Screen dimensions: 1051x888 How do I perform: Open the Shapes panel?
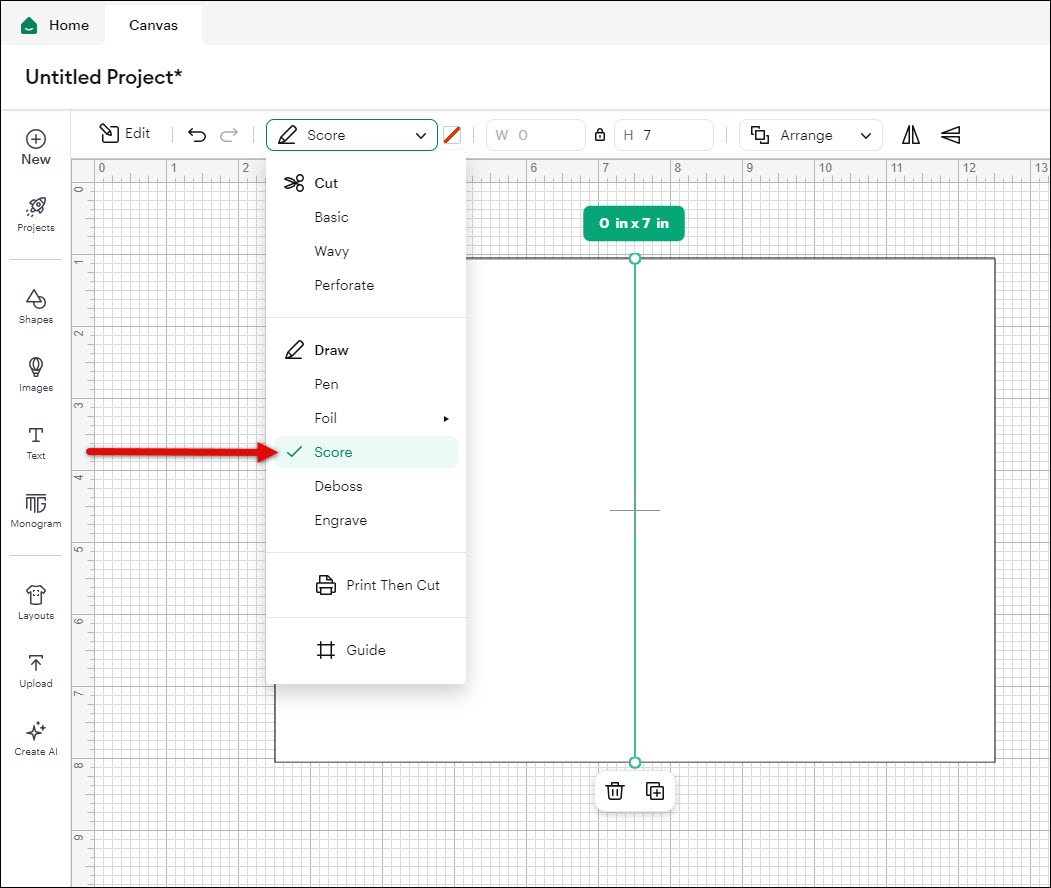click(x=35, y=300)
